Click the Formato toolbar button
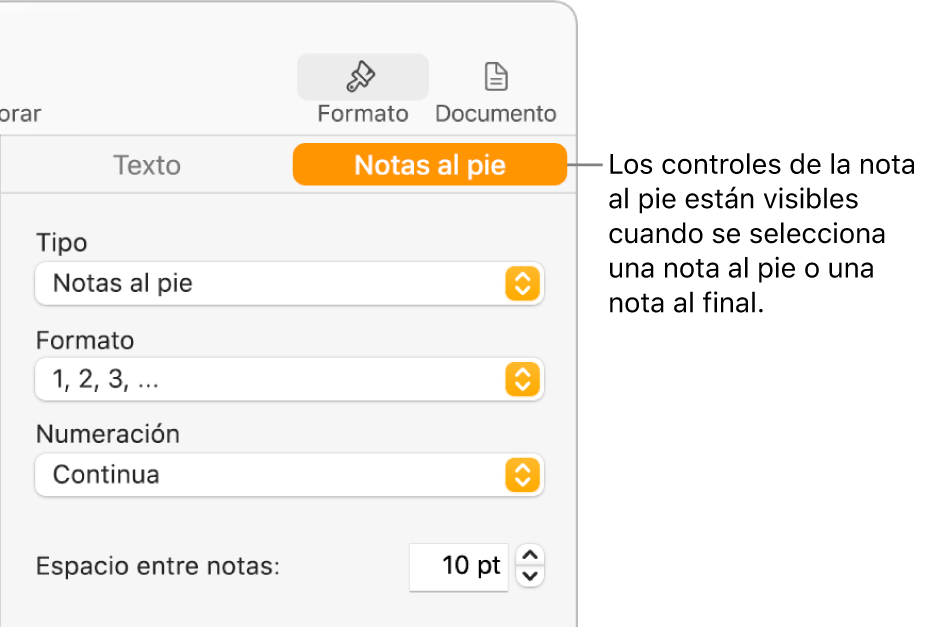The height and width of the screenshot is (628, 931). 361,90
